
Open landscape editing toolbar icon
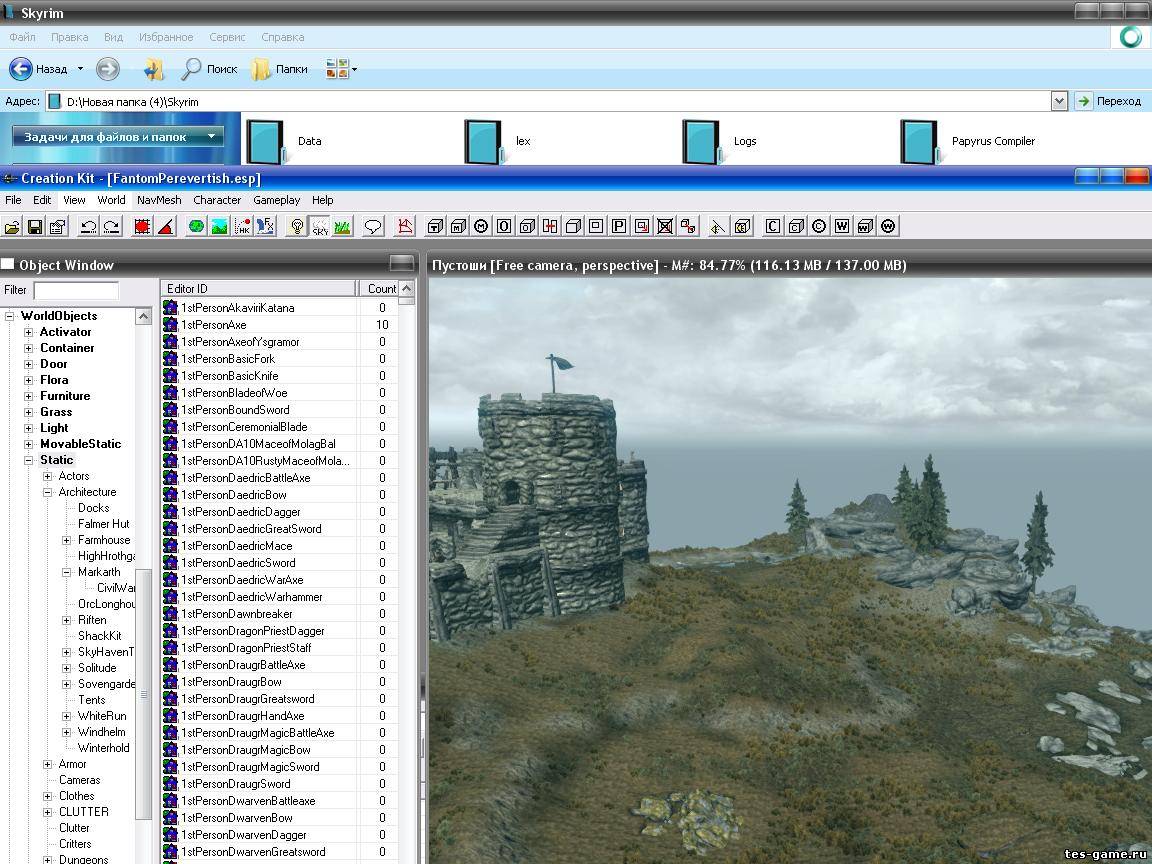pyautogui.click(x=219, y=227)
